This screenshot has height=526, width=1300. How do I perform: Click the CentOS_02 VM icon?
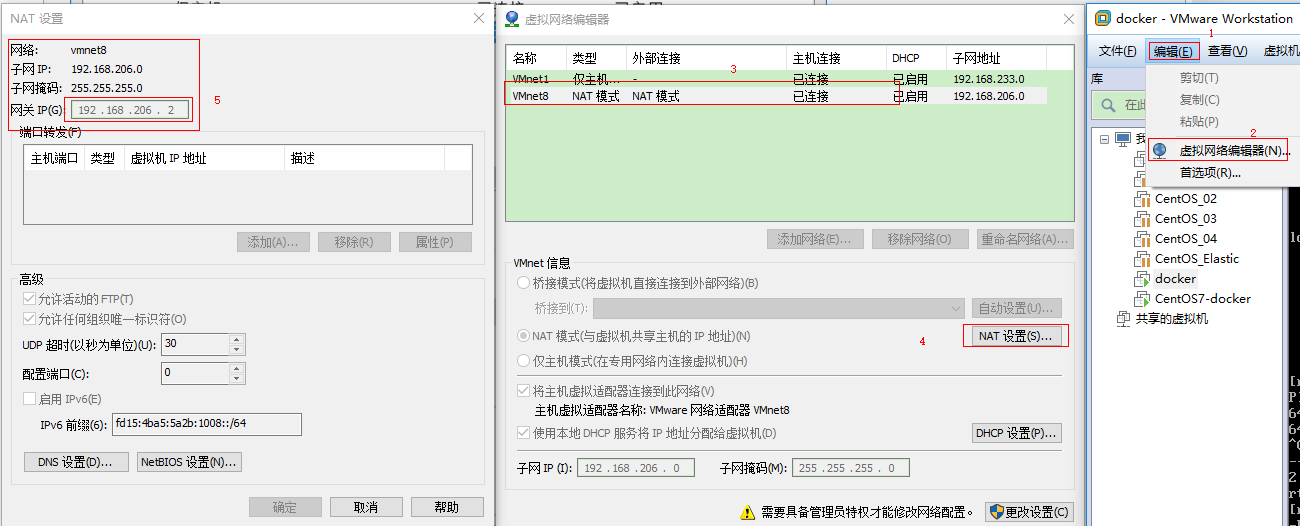[x=1142, y=199]
